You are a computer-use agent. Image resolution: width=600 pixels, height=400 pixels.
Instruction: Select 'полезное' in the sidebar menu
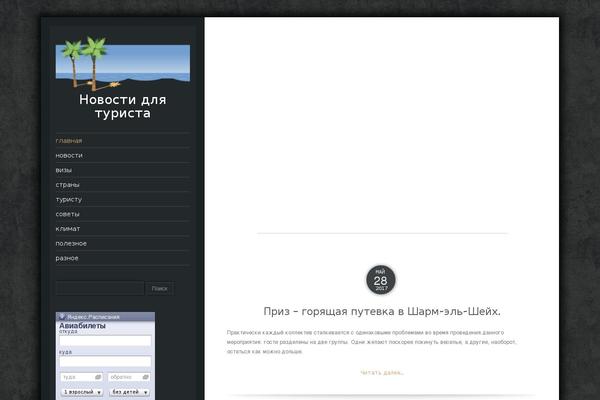click(71, 243)
